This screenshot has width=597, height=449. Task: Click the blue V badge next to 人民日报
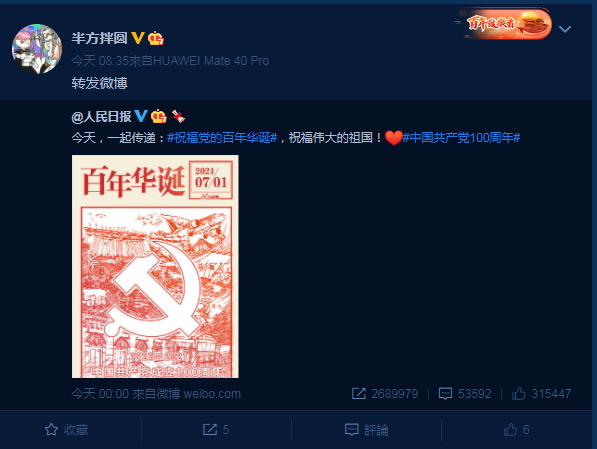141,116
